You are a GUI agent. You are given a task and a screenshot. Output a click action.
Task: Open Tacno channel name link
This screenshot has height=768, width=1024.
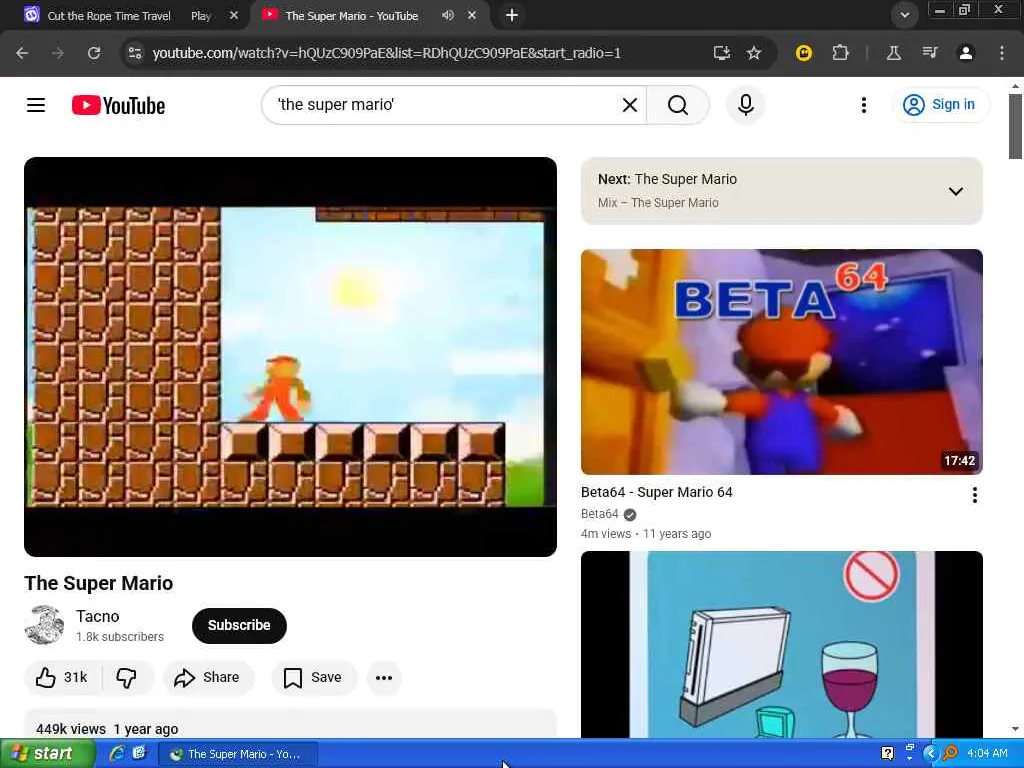[97, 616]
